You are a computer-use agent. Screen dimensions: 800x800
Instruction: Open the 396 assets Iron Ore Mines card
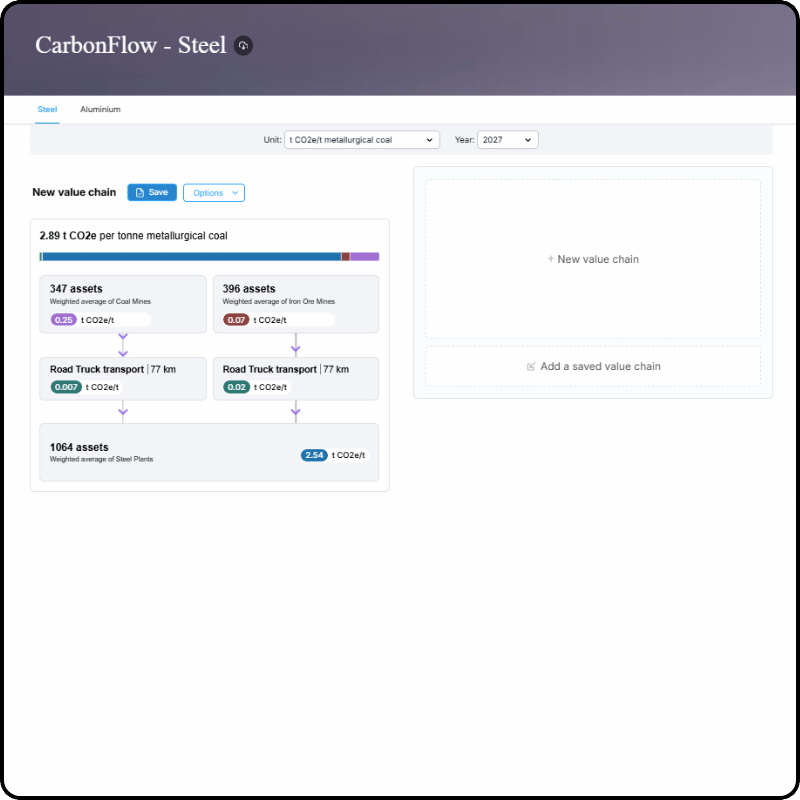click(x=296, y=304)
